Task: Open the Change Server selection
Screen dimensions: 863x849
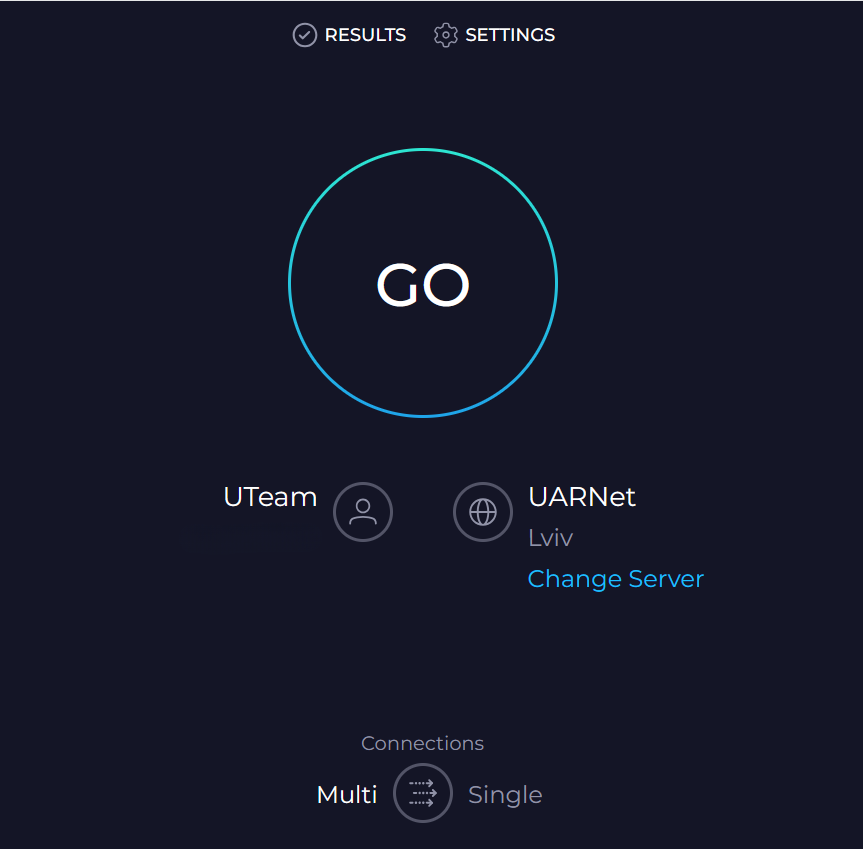Action: tap(615, 579)
